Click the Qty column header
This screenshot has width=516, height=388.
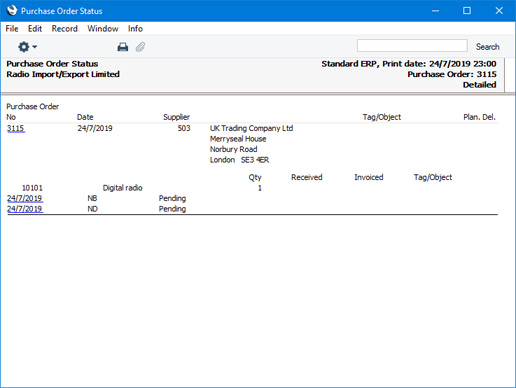[255, 177]
